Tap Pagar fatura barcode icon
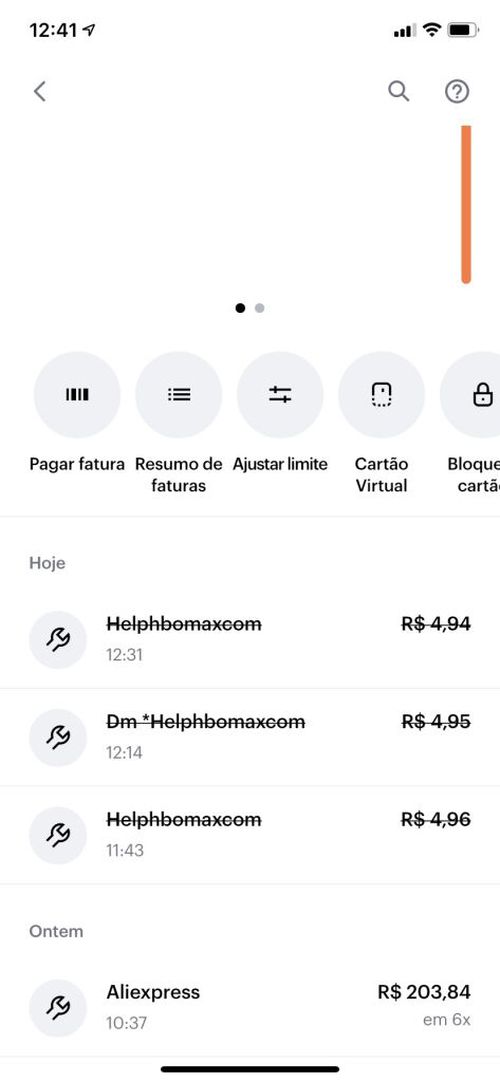The height and width of the screenshot is (1082, 500). click(x=77, y=395)
